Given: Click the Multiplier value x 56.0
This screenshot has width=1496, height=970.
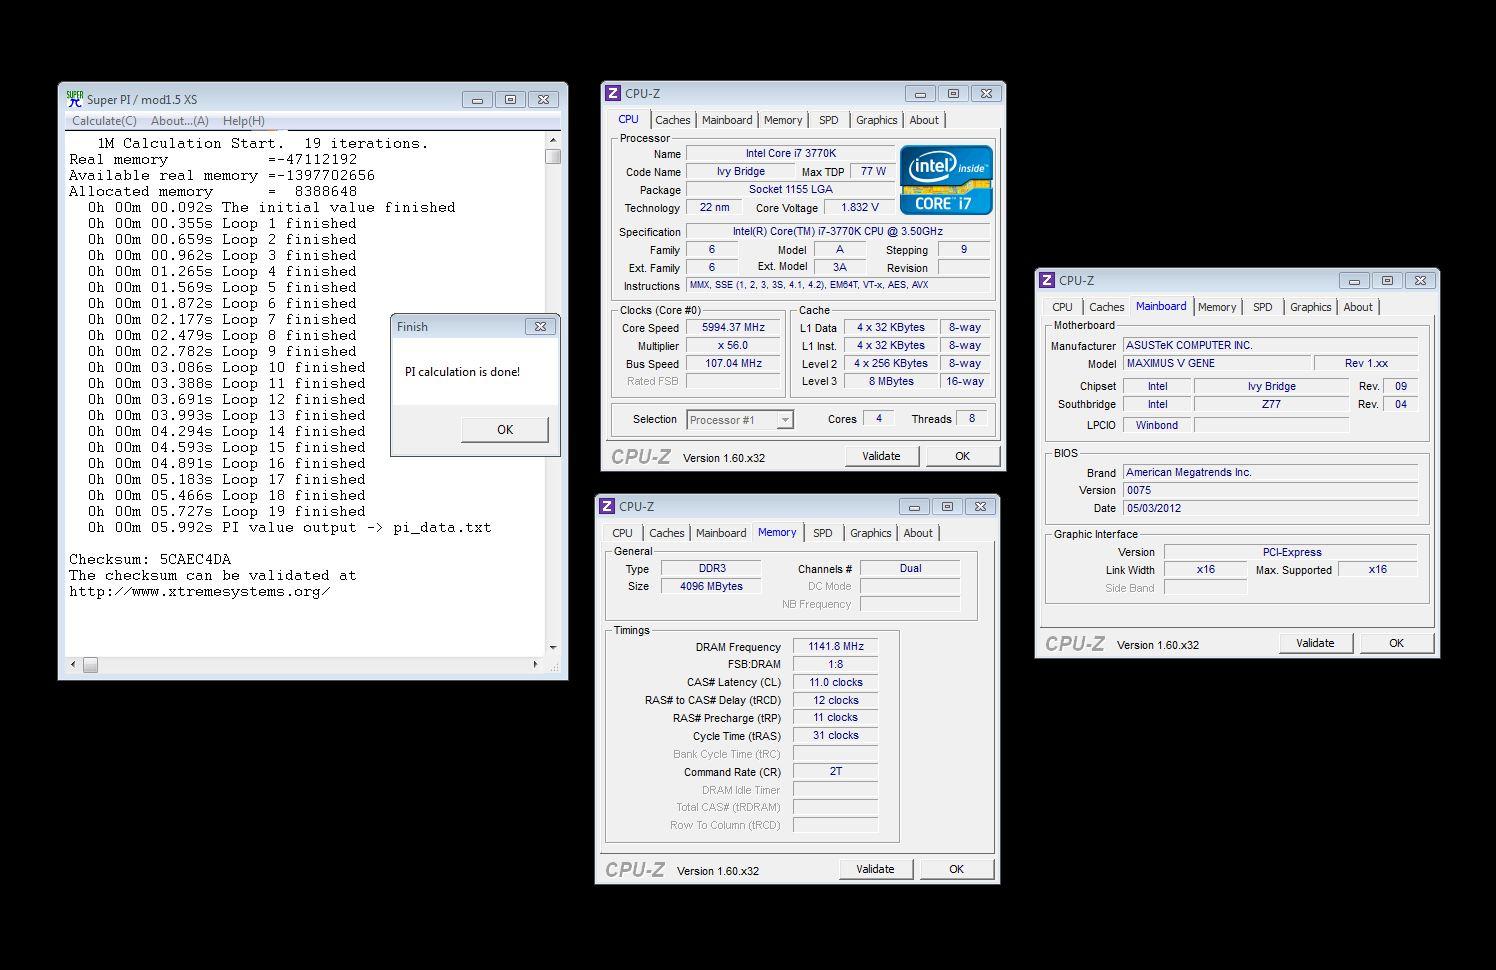Looking at the screenshot, I should 733,346.
